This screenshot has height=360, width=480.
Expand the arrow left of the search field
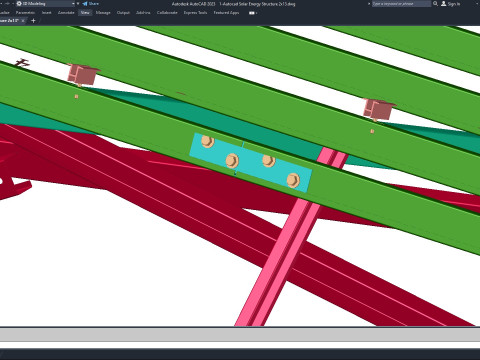369,4
